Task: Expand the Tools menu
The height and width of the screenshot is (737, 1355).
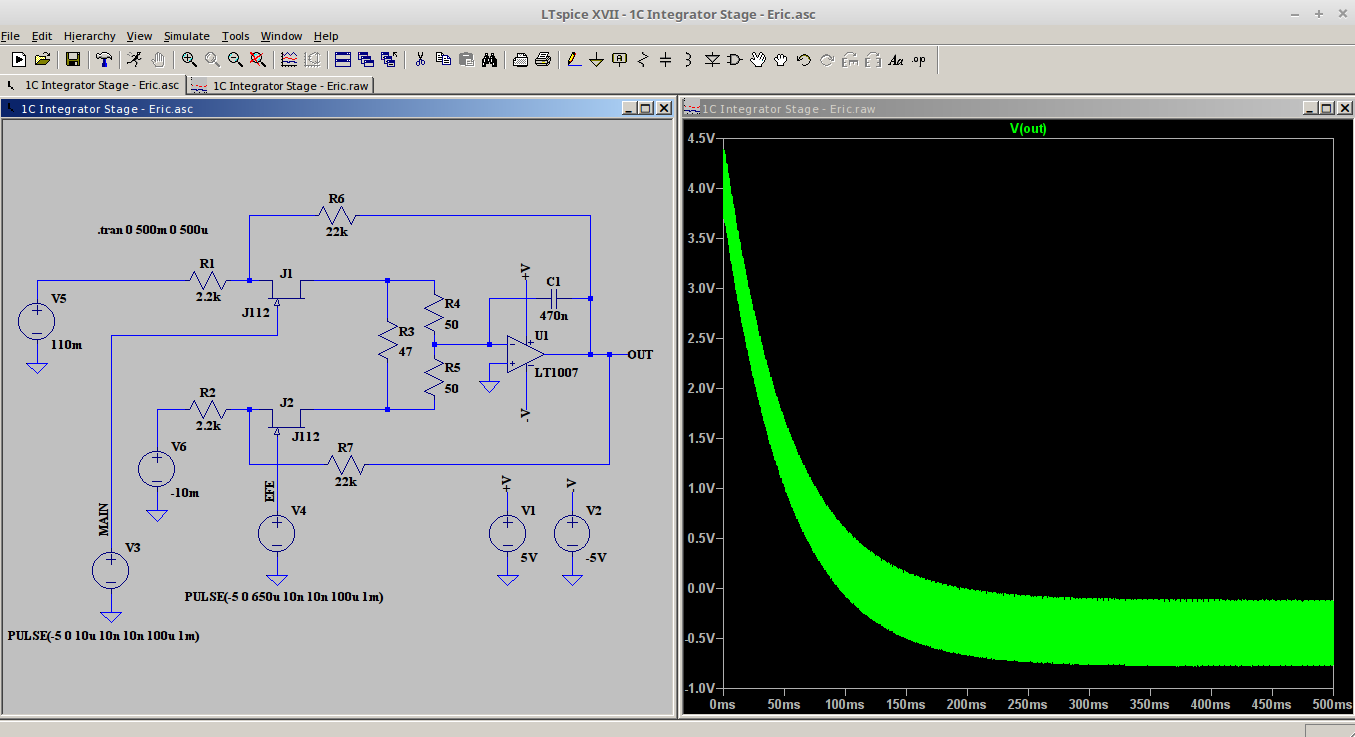Action: [x=235, y=36]
